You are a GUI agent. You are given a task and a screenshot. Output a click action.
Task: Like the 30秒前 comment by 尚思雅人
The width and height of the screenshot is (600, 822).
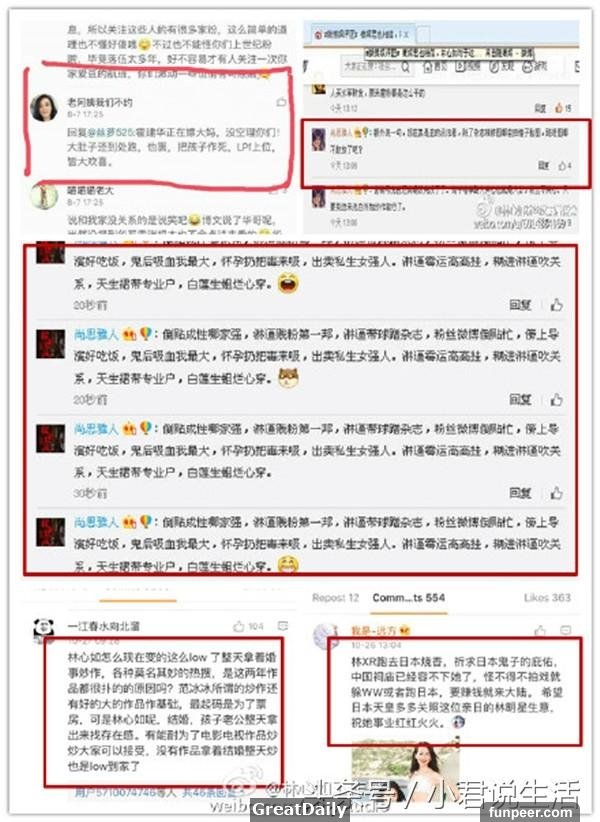coord(557,493)
